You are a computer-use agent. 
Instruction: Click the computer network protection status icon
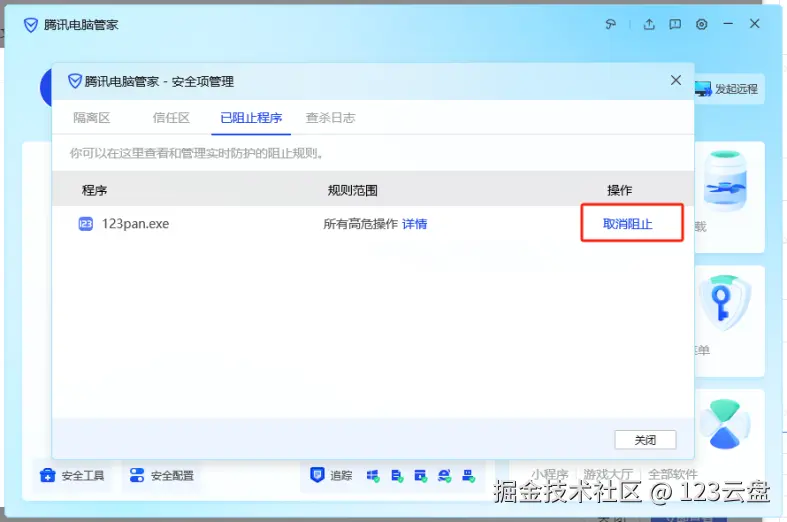tap(468, 476)
